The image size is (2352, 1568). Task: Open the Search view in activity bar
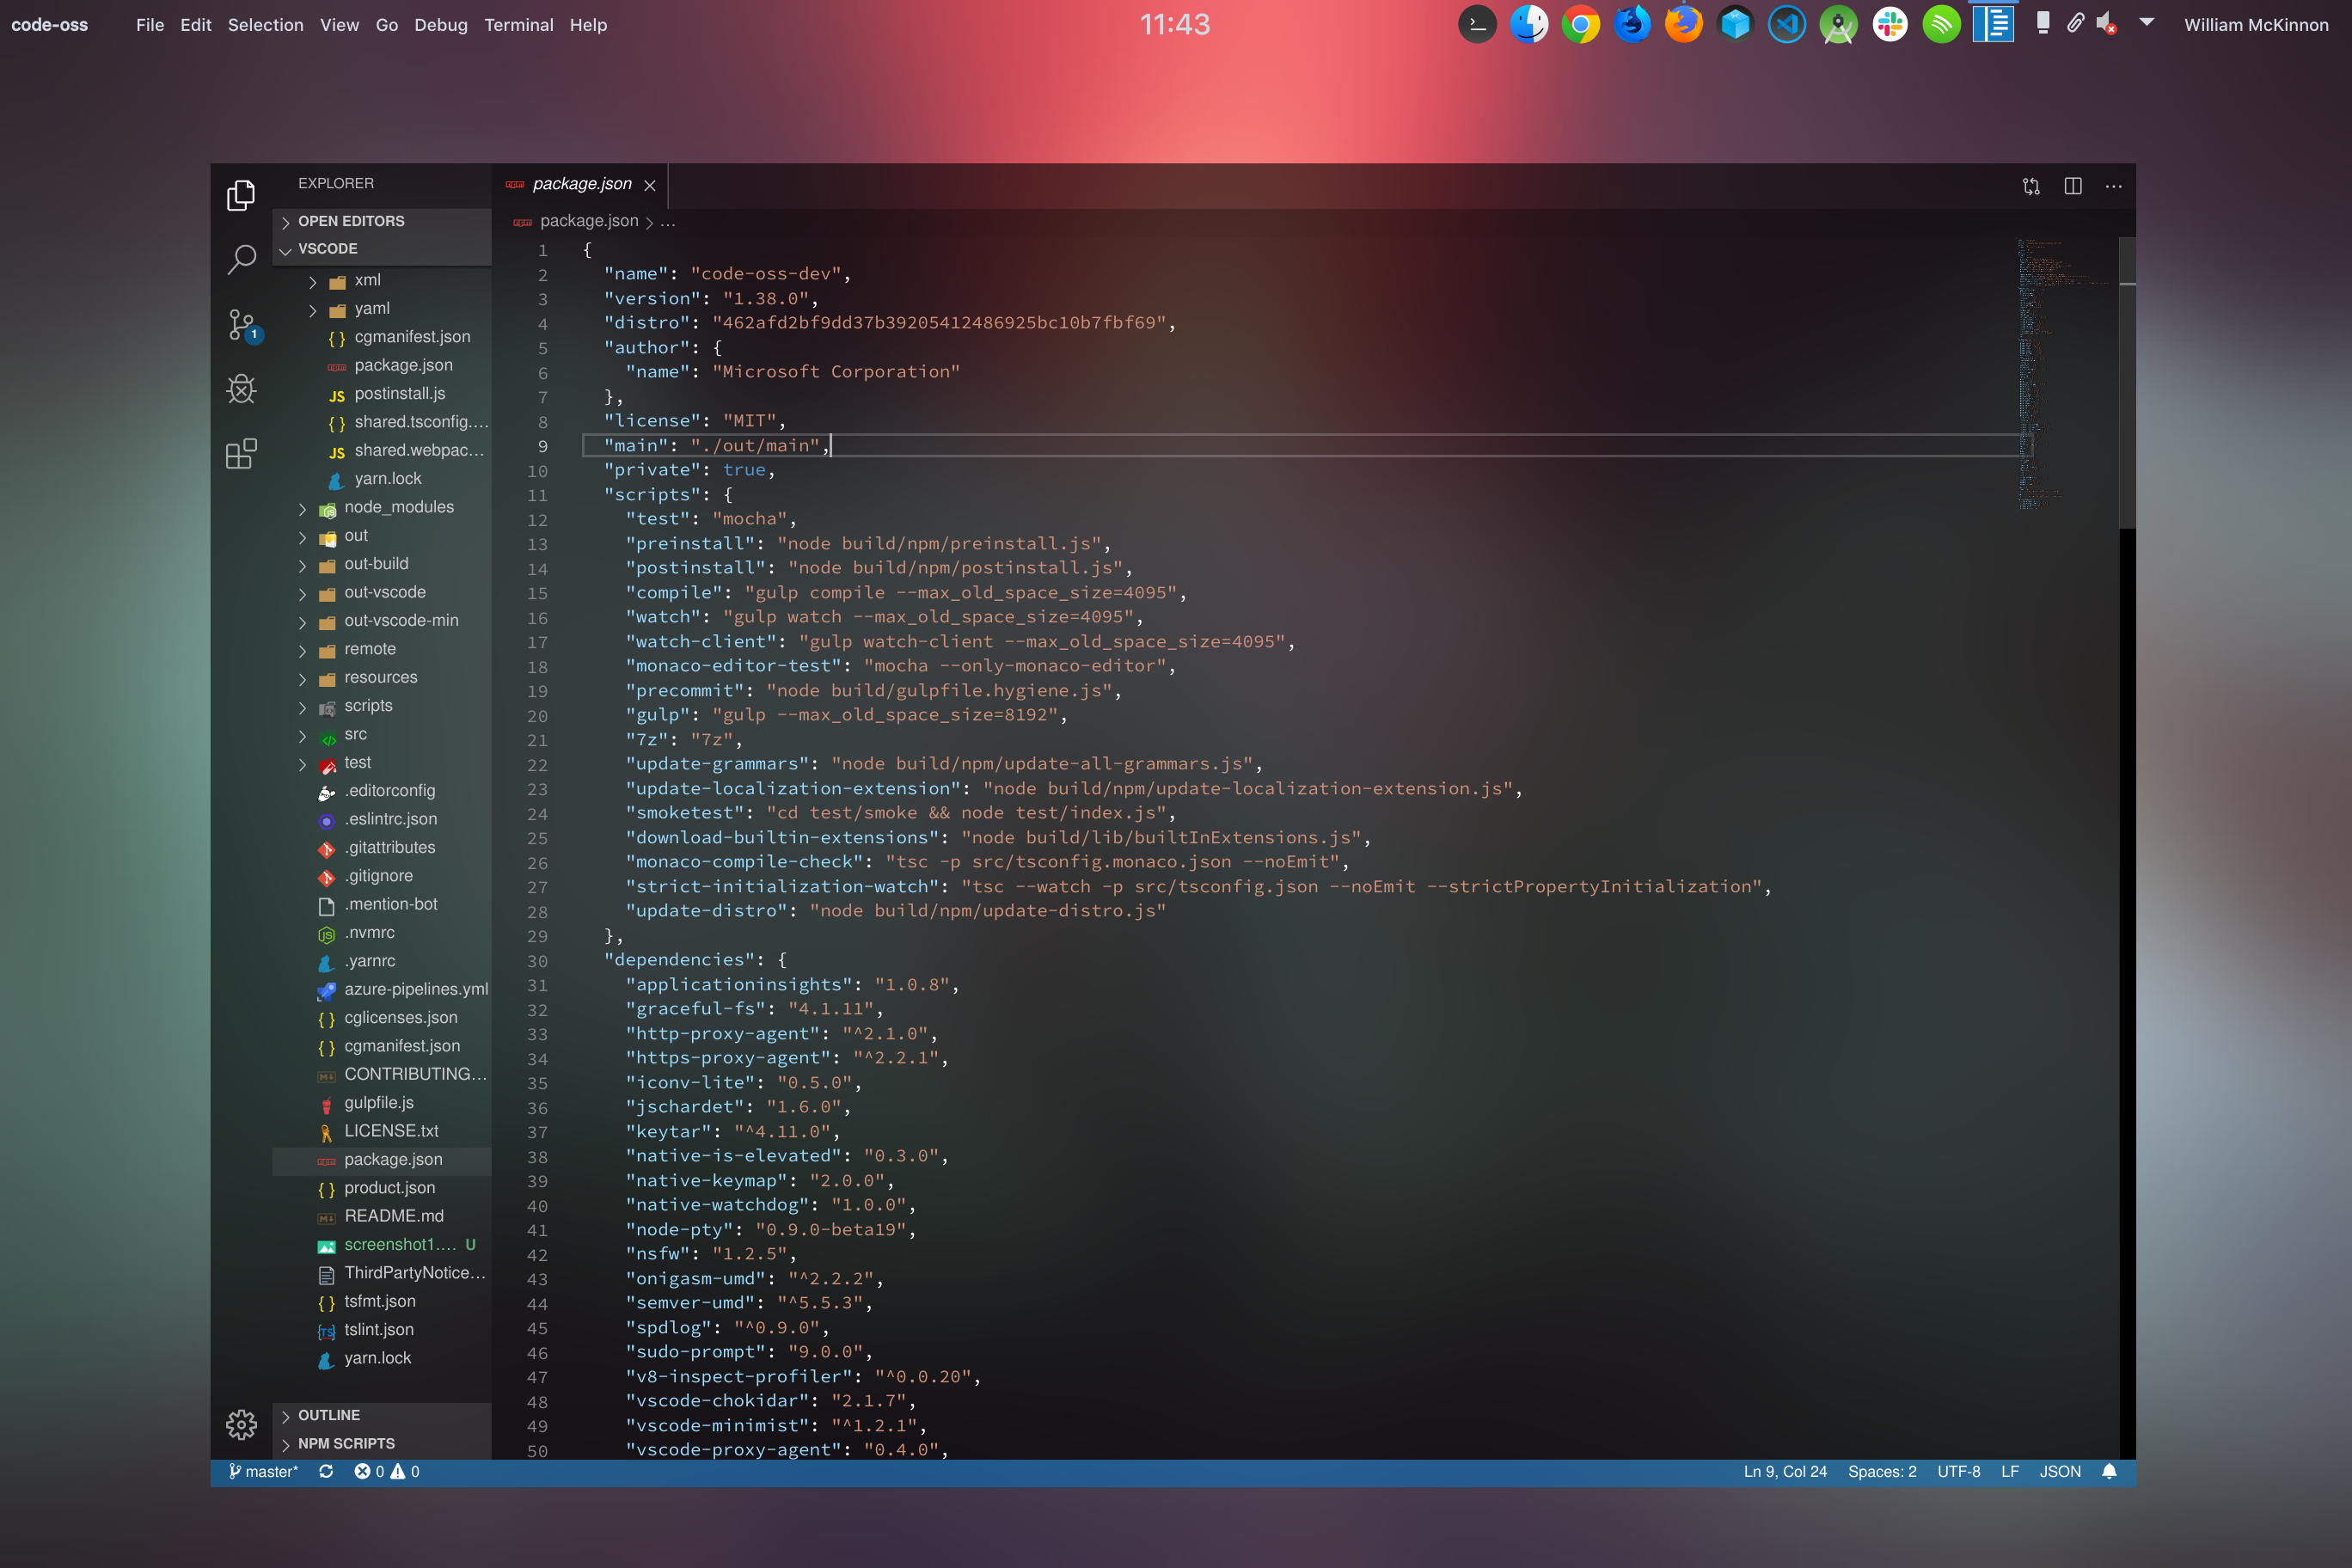pos(241,259)
